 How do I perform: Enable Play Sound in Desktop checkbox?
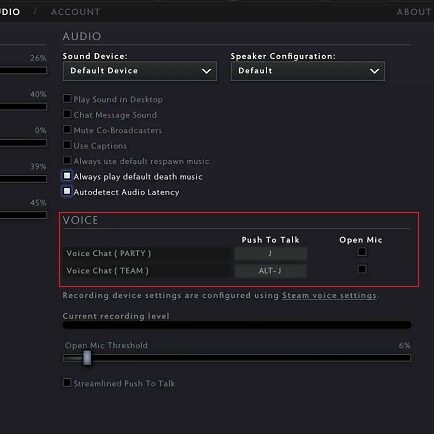click(x=67, y=99)
